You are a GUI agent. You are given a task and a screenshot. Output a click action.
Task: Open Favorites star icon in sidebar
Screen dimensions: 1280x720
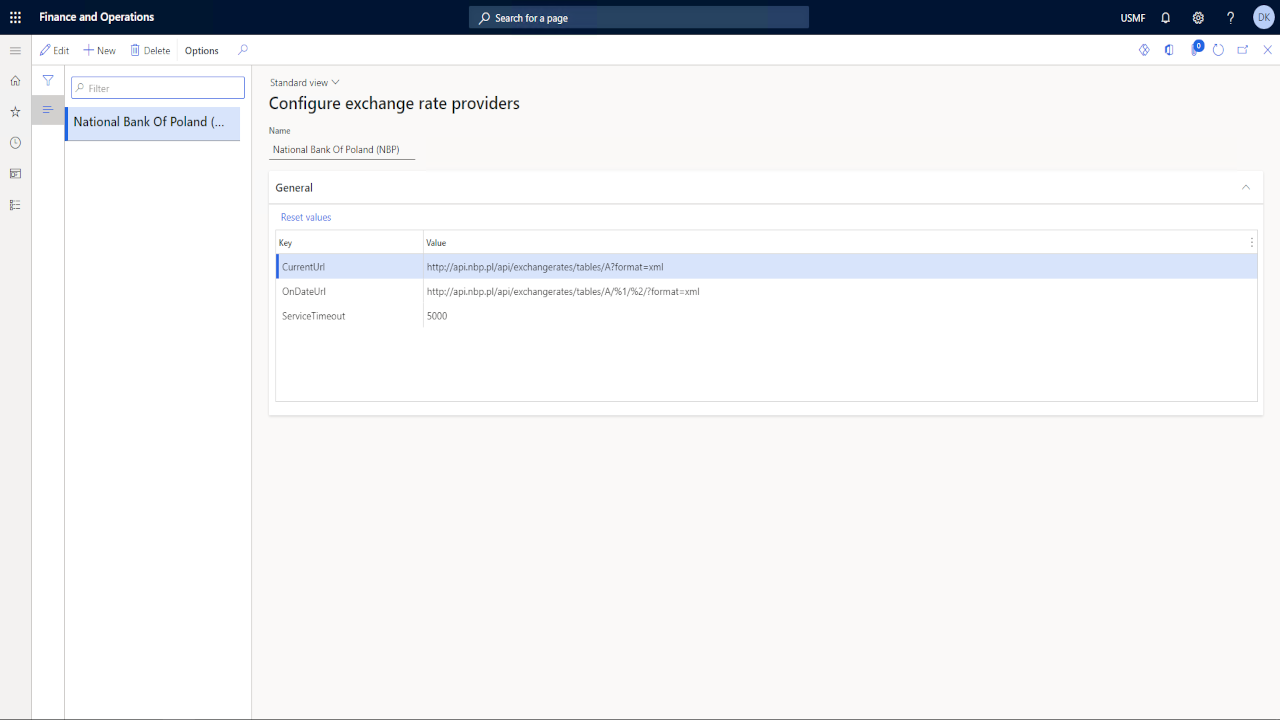pos(15,112)
